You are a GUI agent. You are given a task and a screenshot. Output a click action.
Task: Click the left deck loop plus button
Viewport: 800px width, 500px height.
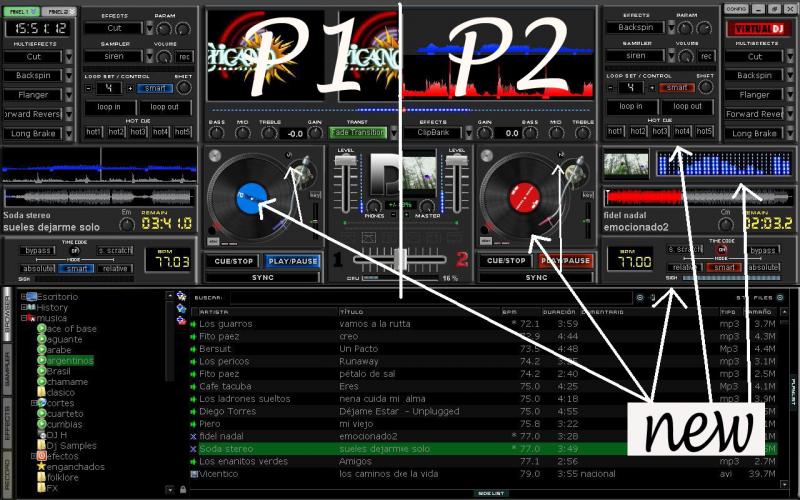[130, 88]
